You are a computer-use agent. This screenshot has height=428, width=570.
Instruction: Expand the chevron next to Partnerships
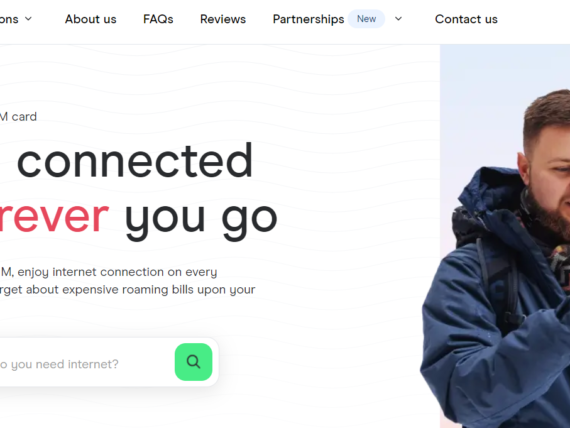pyautogui.click(x=398, y=19)
